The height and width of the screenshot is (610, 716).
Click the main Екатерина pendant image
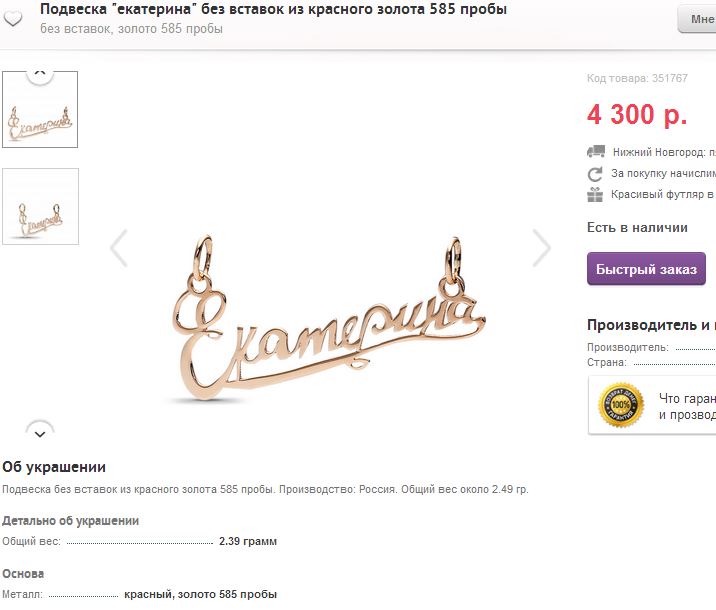[330, 320]
